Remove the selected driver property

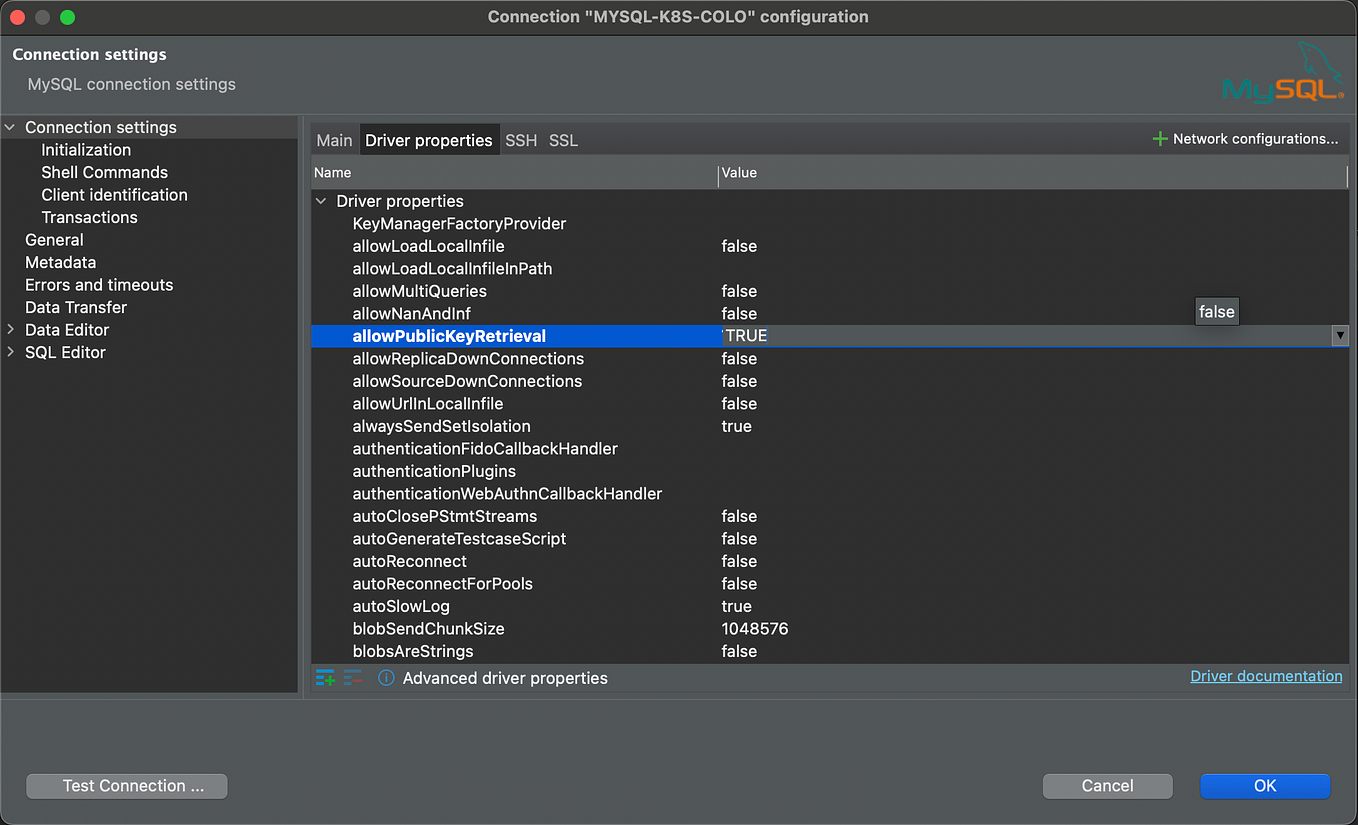coord(352,677)
